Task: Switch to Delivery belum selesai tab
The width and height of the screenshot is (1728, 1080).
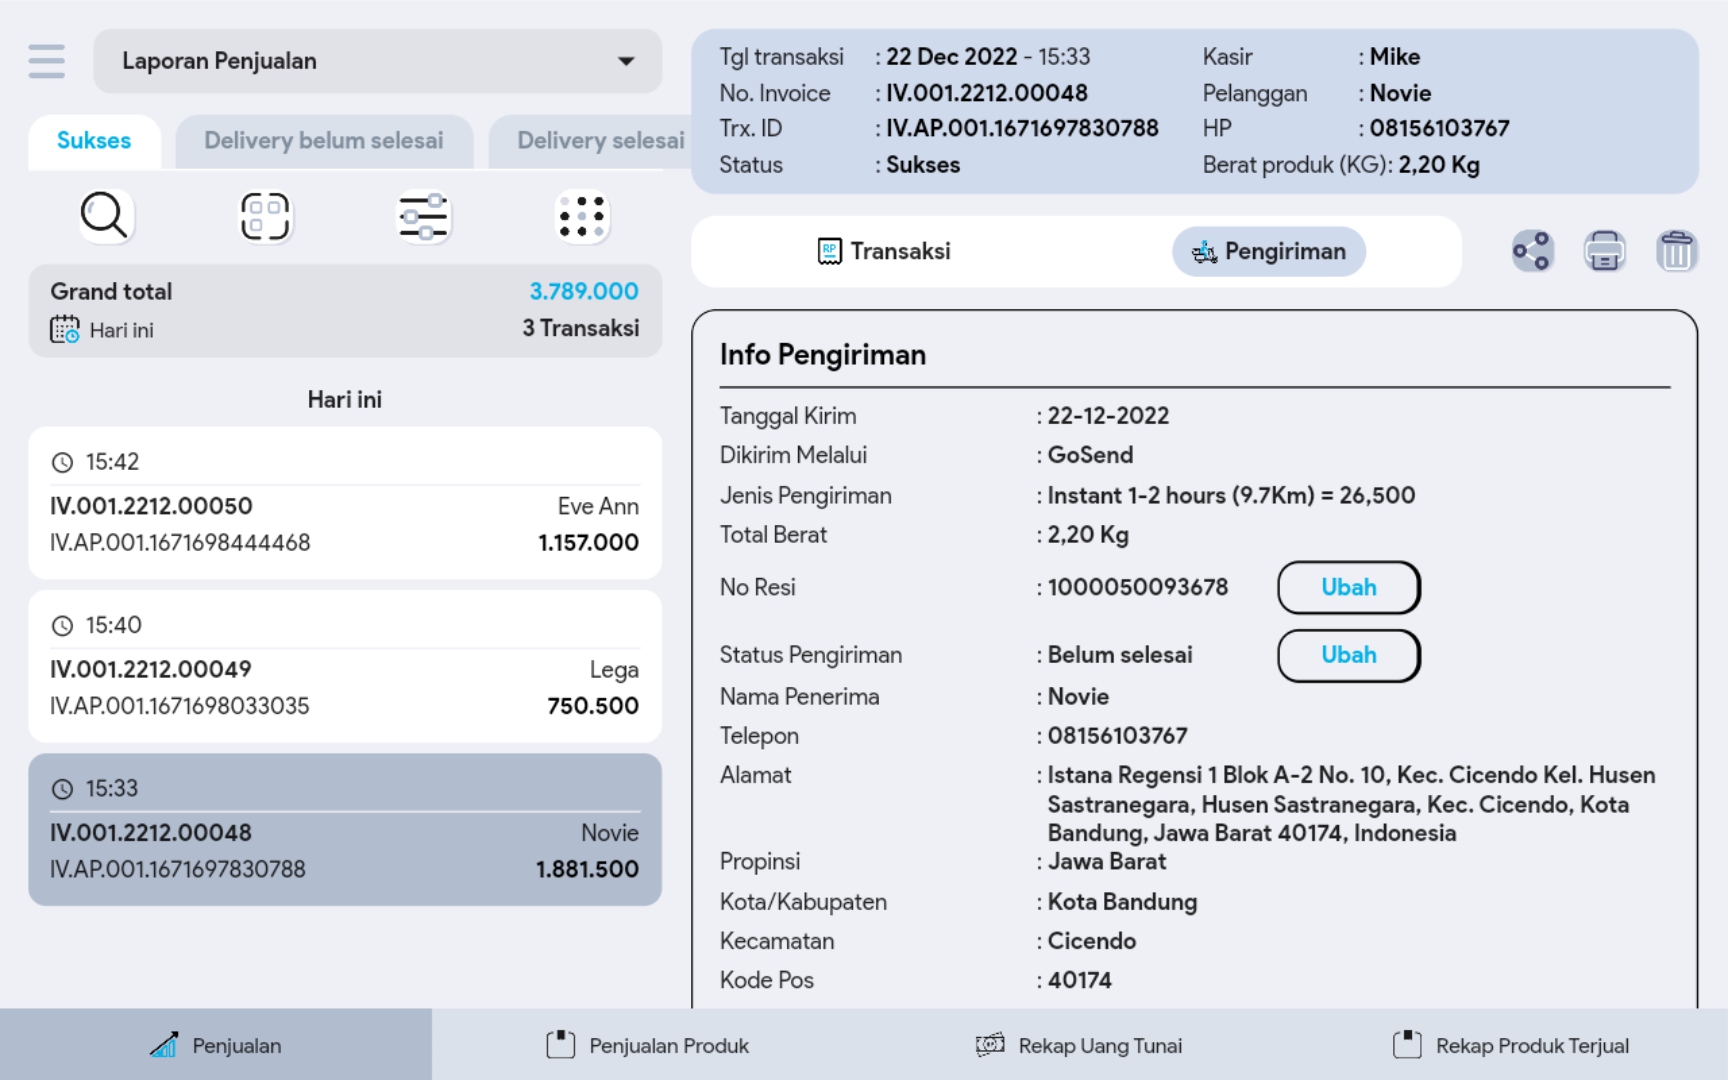Action: point(323,141)
